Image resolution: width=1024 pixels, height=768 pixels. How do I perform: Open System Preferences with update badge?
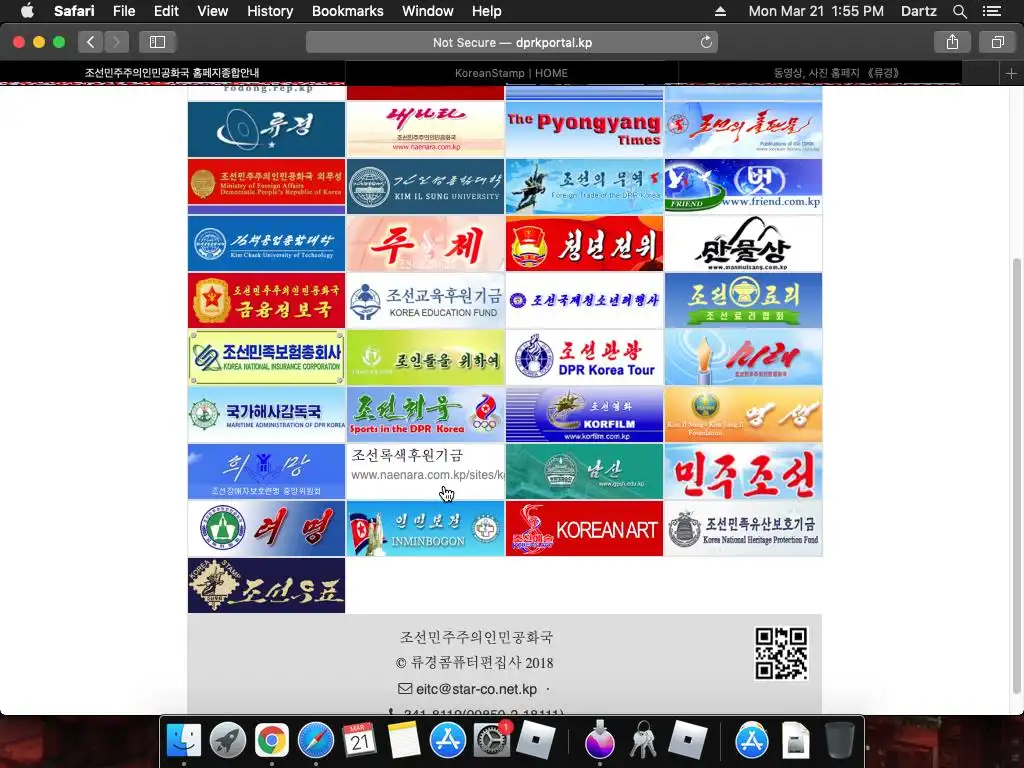[x=492, y=741]
